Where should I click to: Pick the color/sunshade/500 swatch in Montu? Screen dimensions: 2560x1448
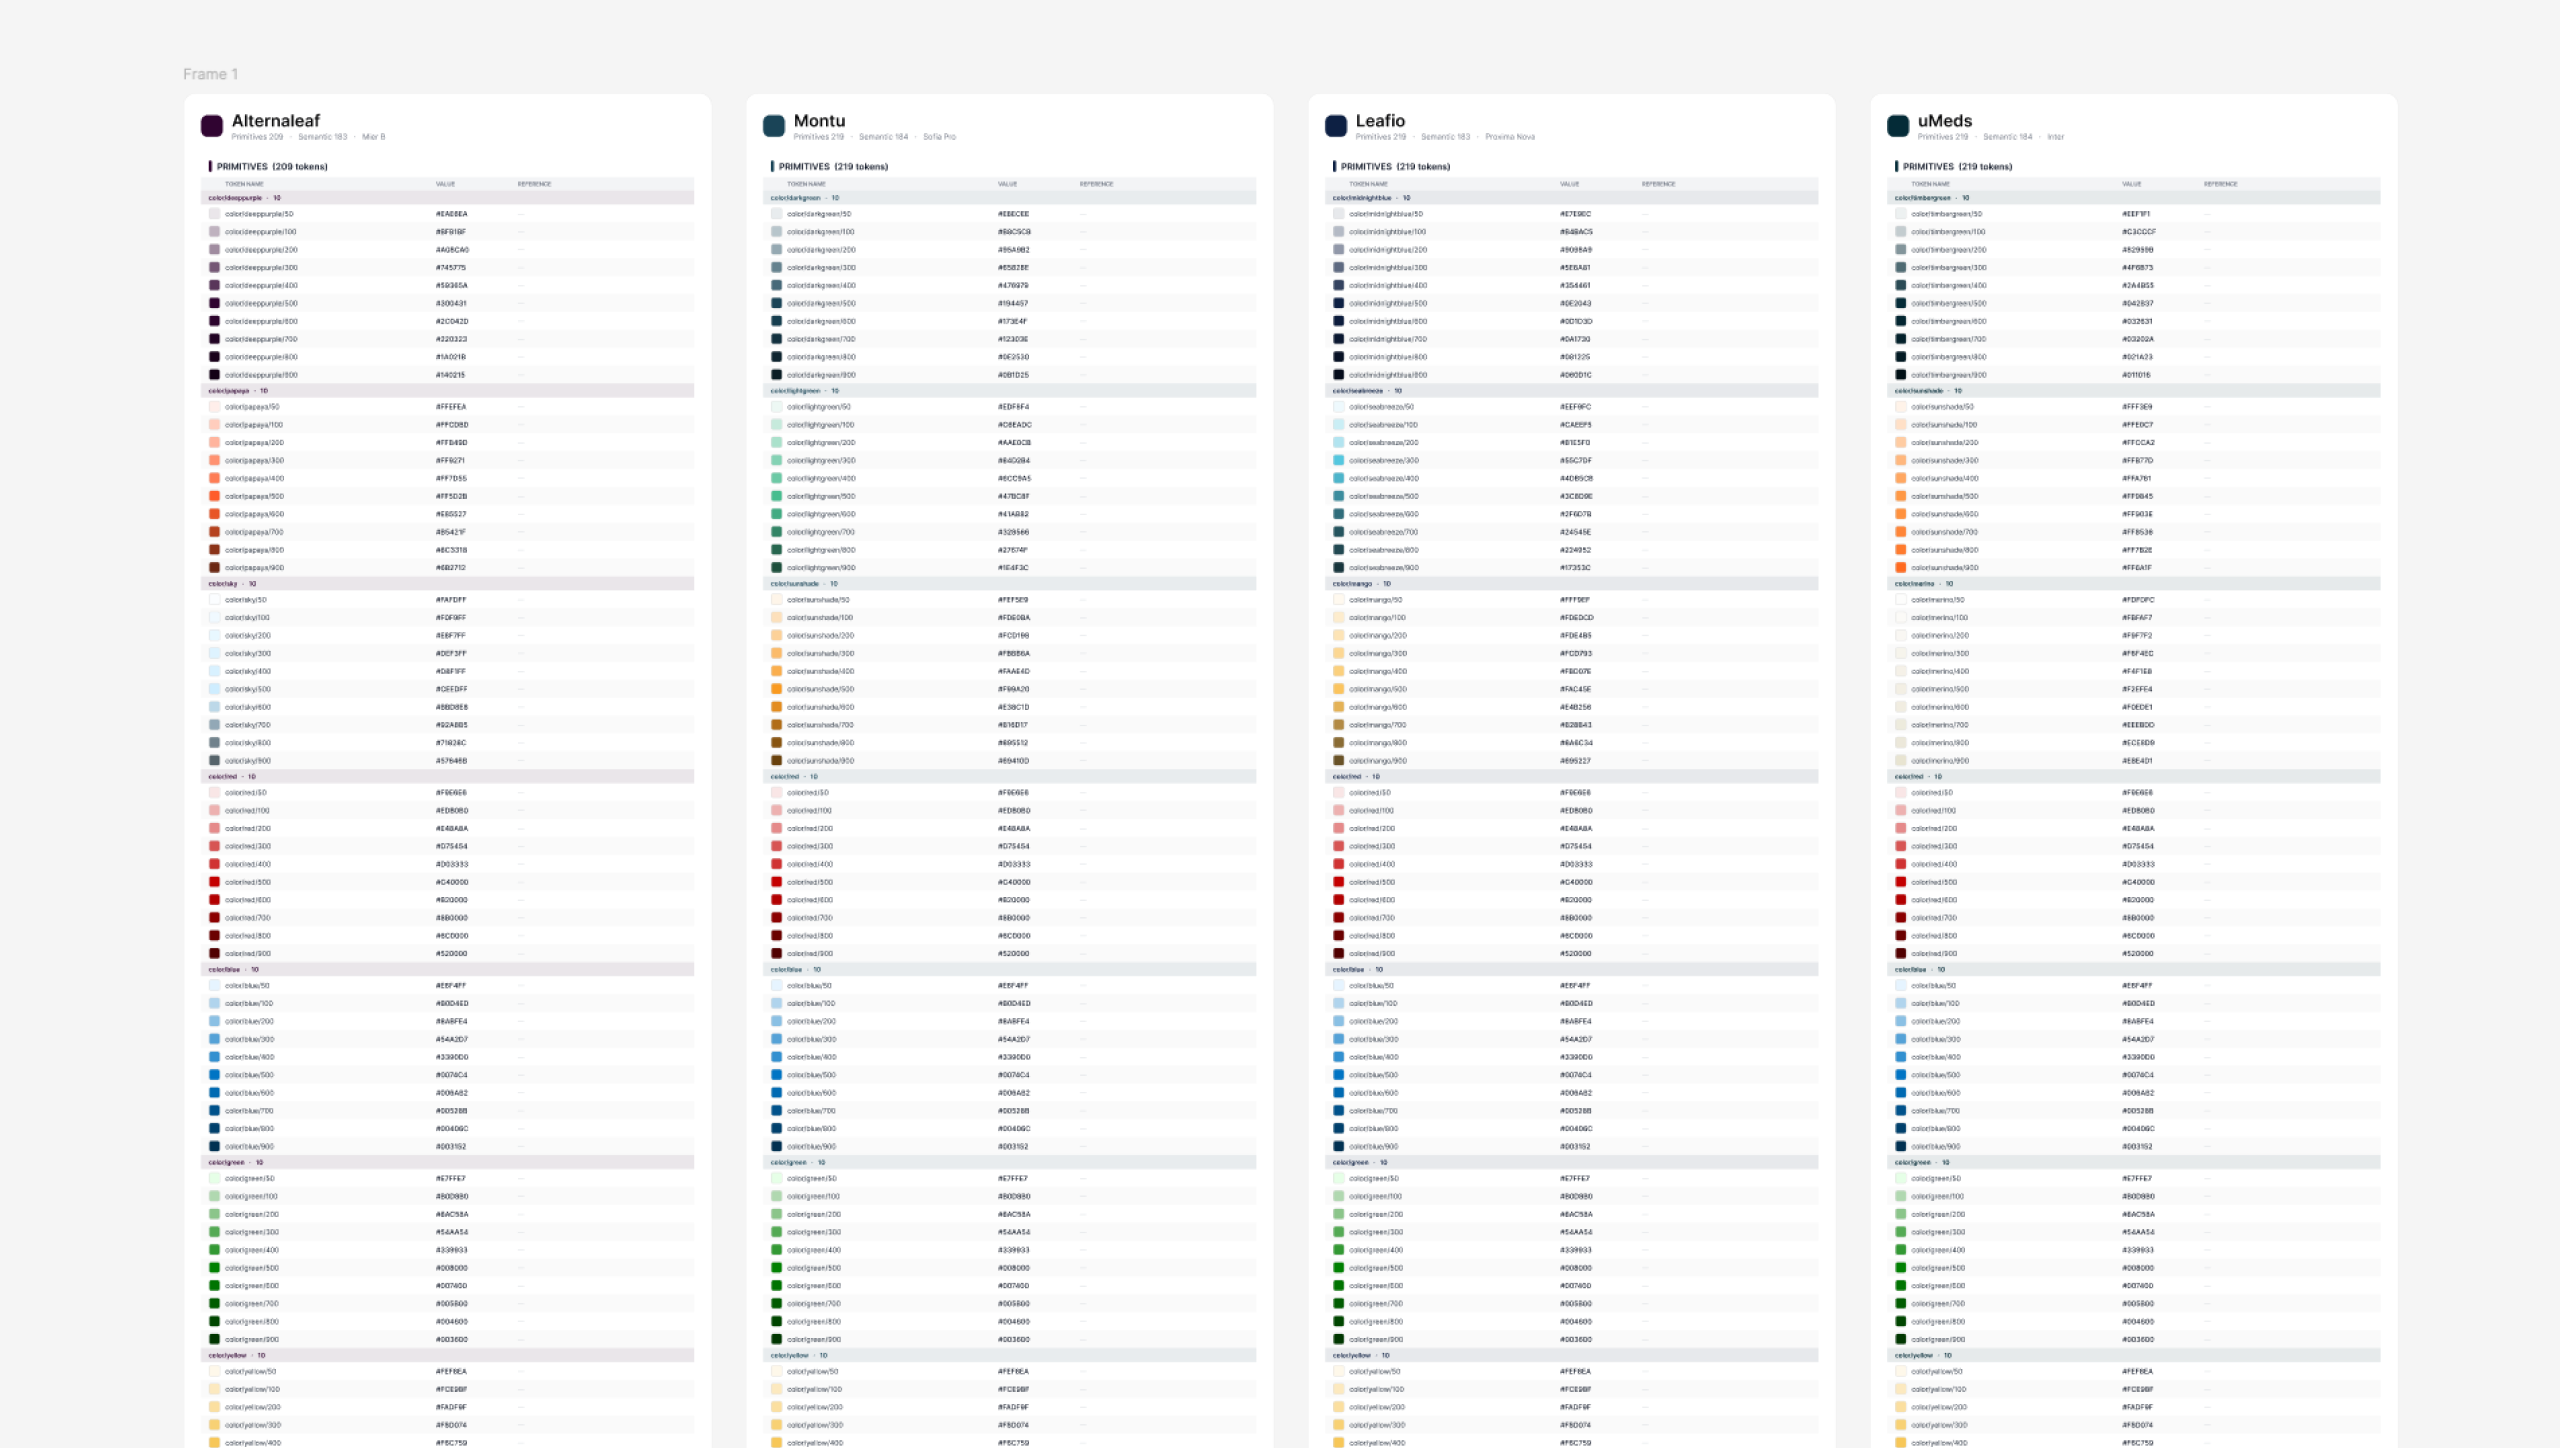(776, 689)
